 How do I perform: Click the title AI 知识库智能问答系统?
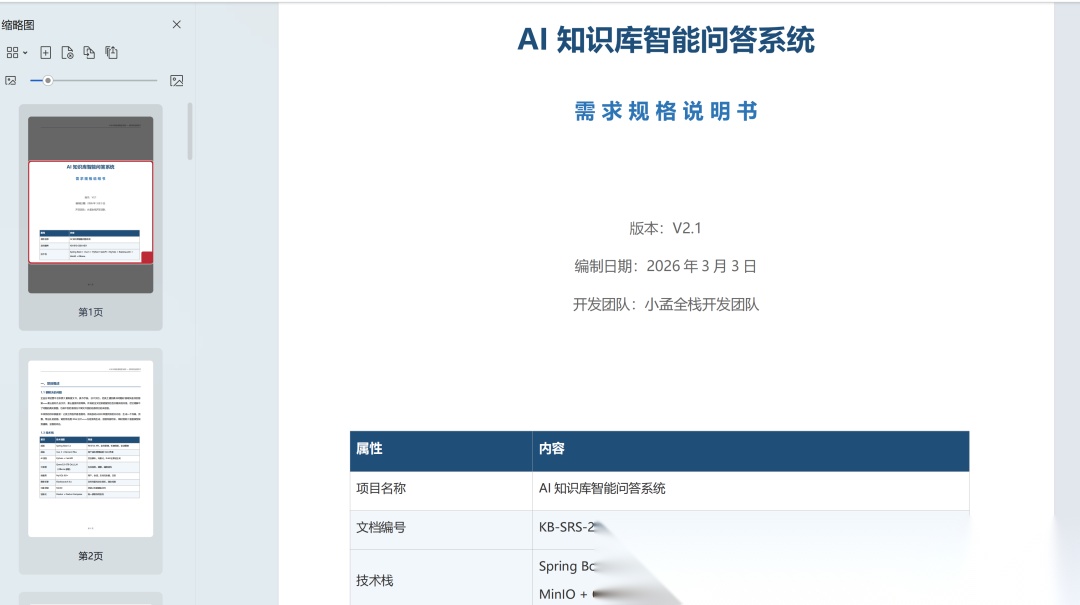click(x=666, y=40)
